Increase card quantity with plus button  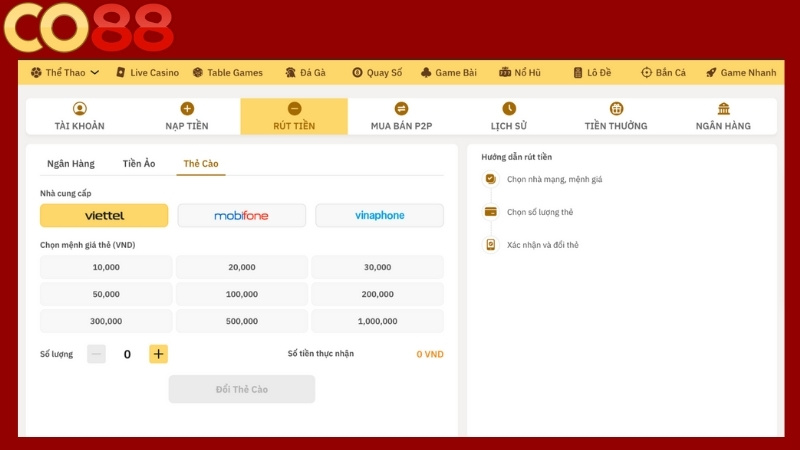[x=159, y=354]
